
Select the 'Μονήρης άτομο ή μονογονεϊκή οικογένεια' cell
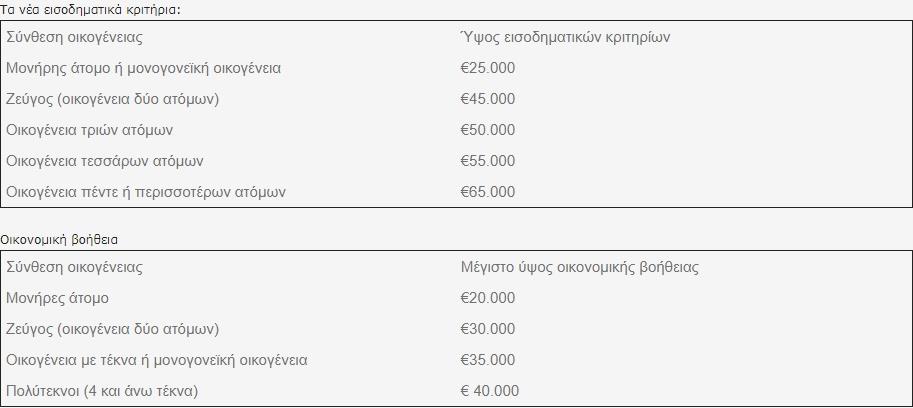[x=144, y=68]
